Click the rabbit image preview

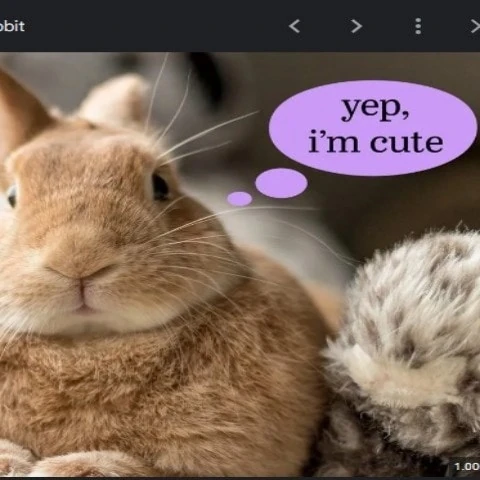[x=240, y=264]
